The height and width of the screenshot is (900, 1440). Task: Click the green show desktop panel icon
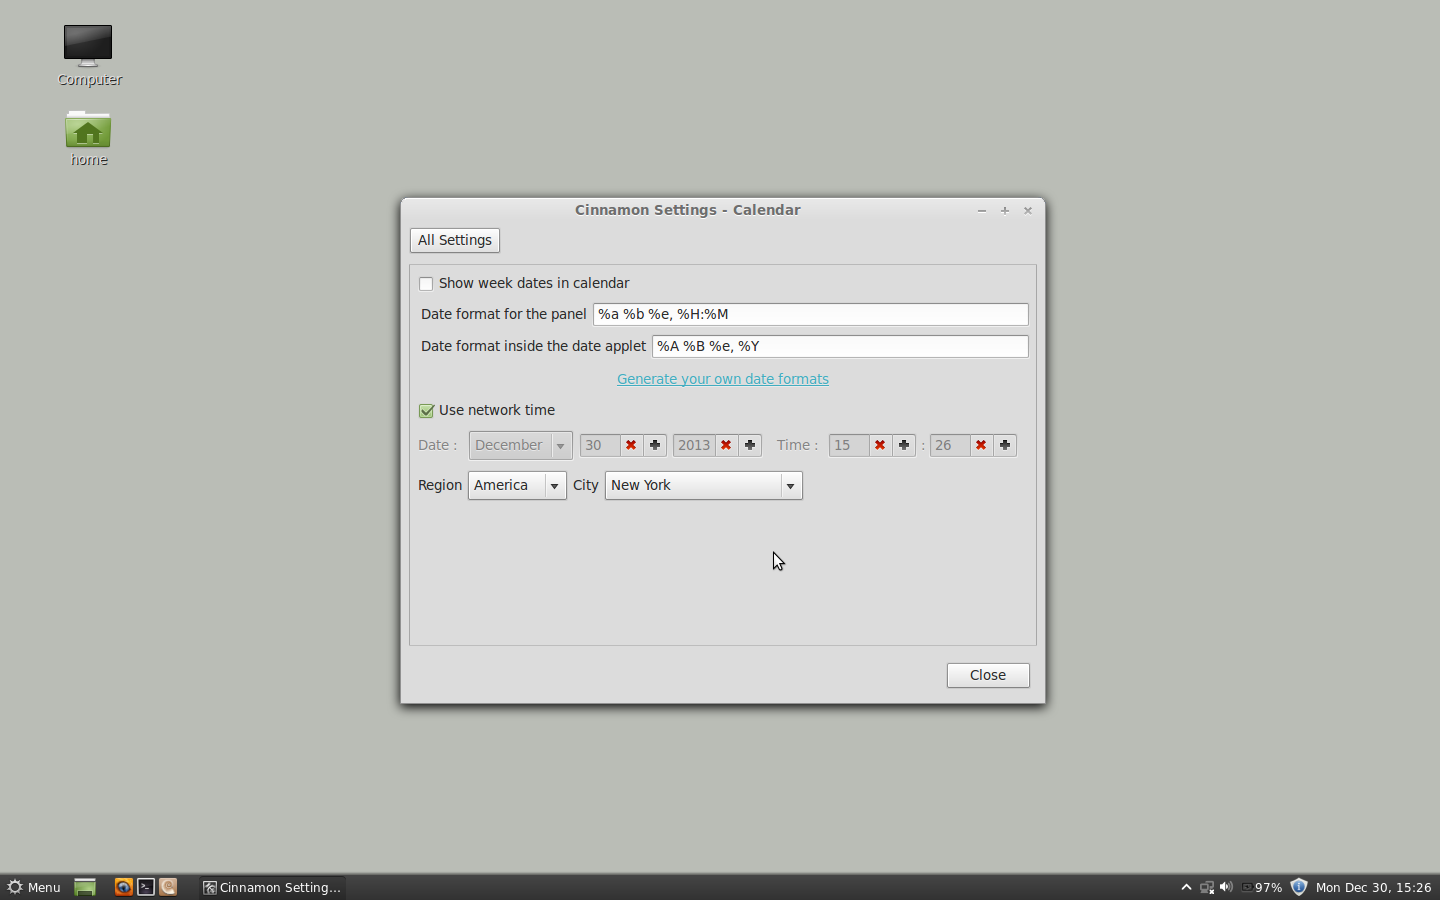click(x=85, y=887)
